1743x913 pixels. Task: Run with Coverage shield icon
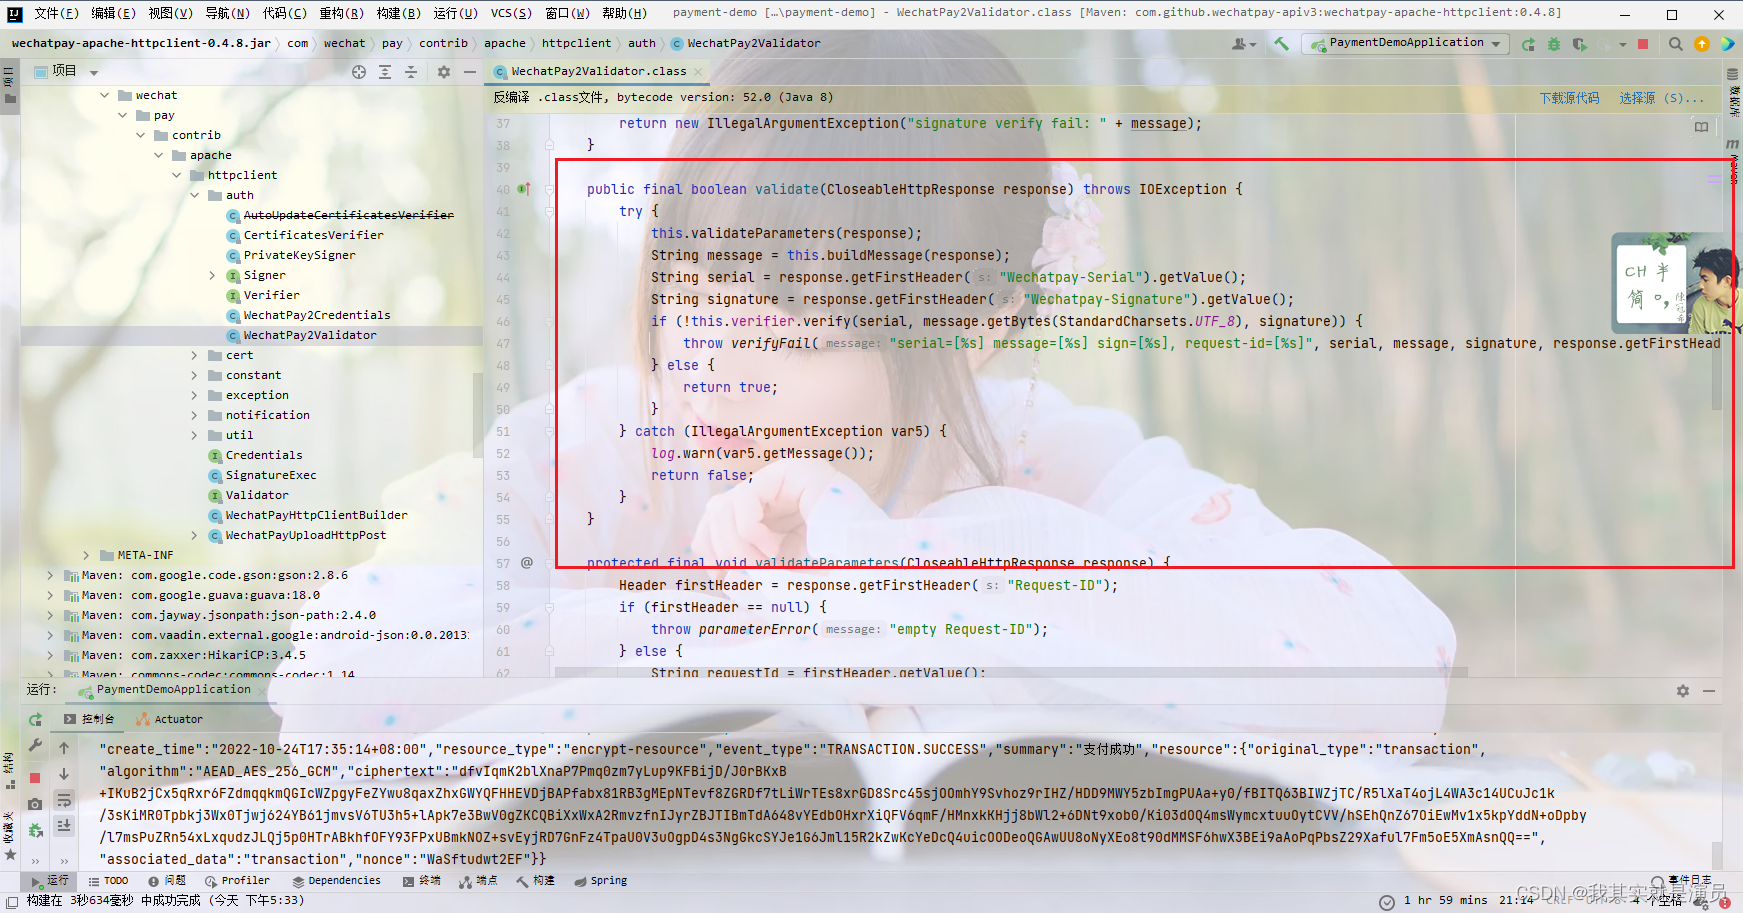1580,44
